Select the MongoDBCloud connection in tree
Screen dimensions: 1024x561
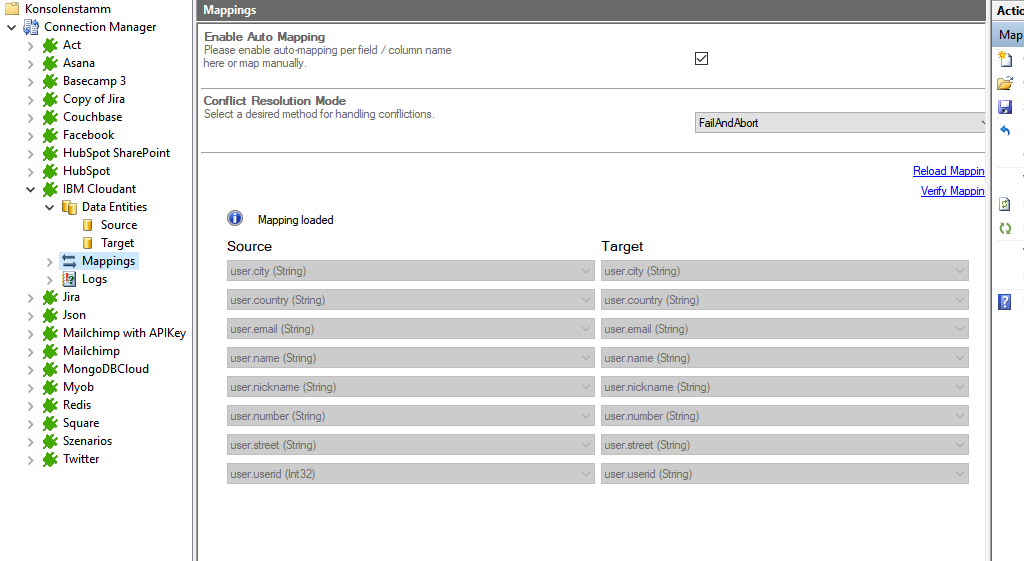[x=105, y=369]
